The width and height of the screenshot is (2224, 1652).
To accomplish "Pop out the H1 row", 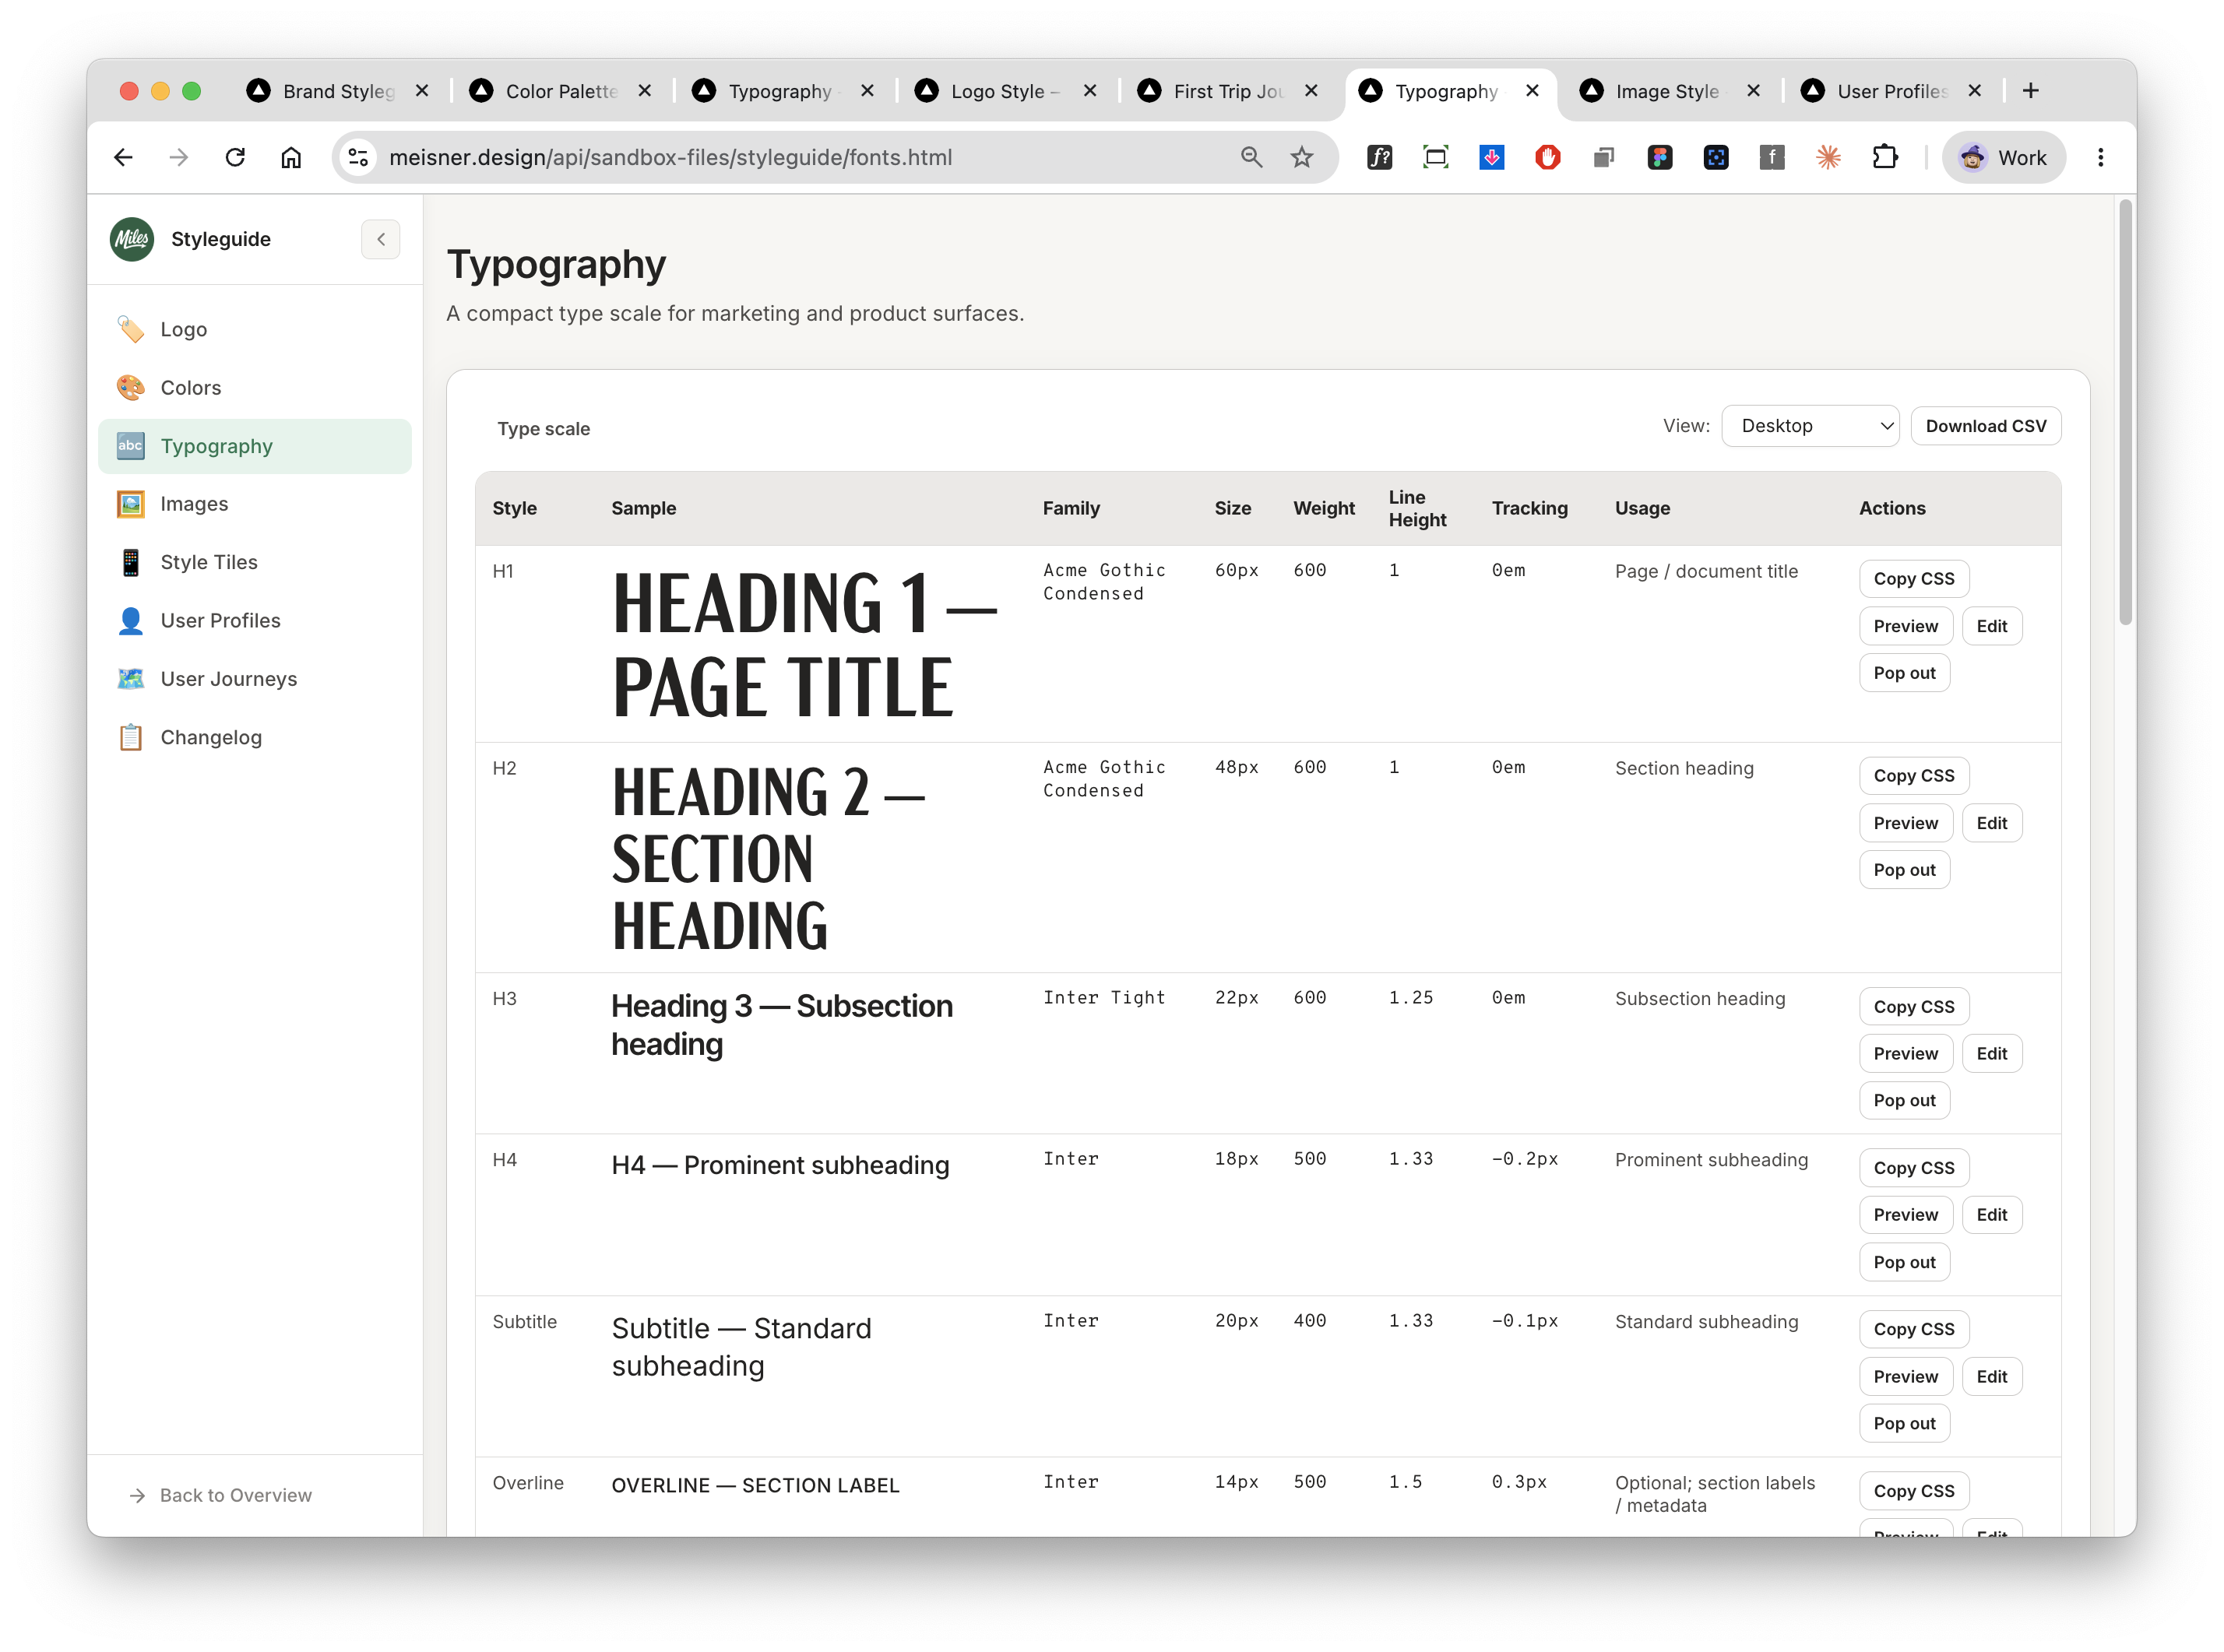I will 1904,673.
